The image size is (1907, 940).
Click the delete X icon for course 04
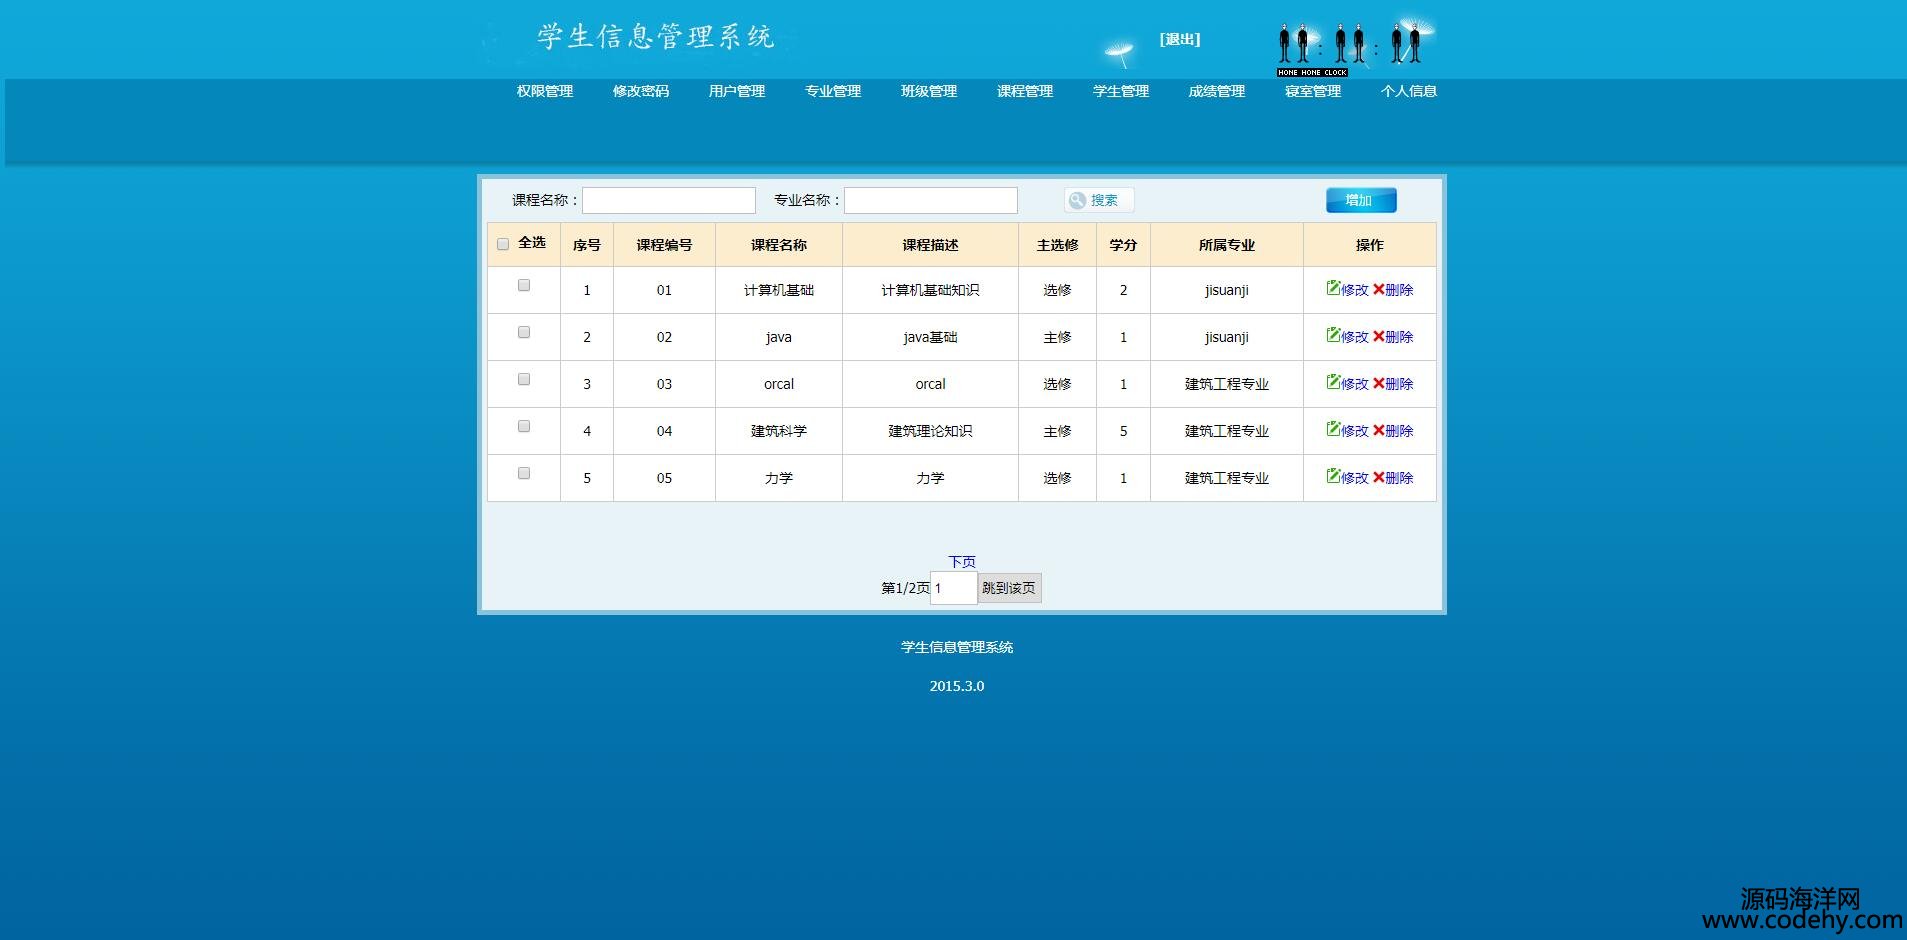coord(1378,430)
